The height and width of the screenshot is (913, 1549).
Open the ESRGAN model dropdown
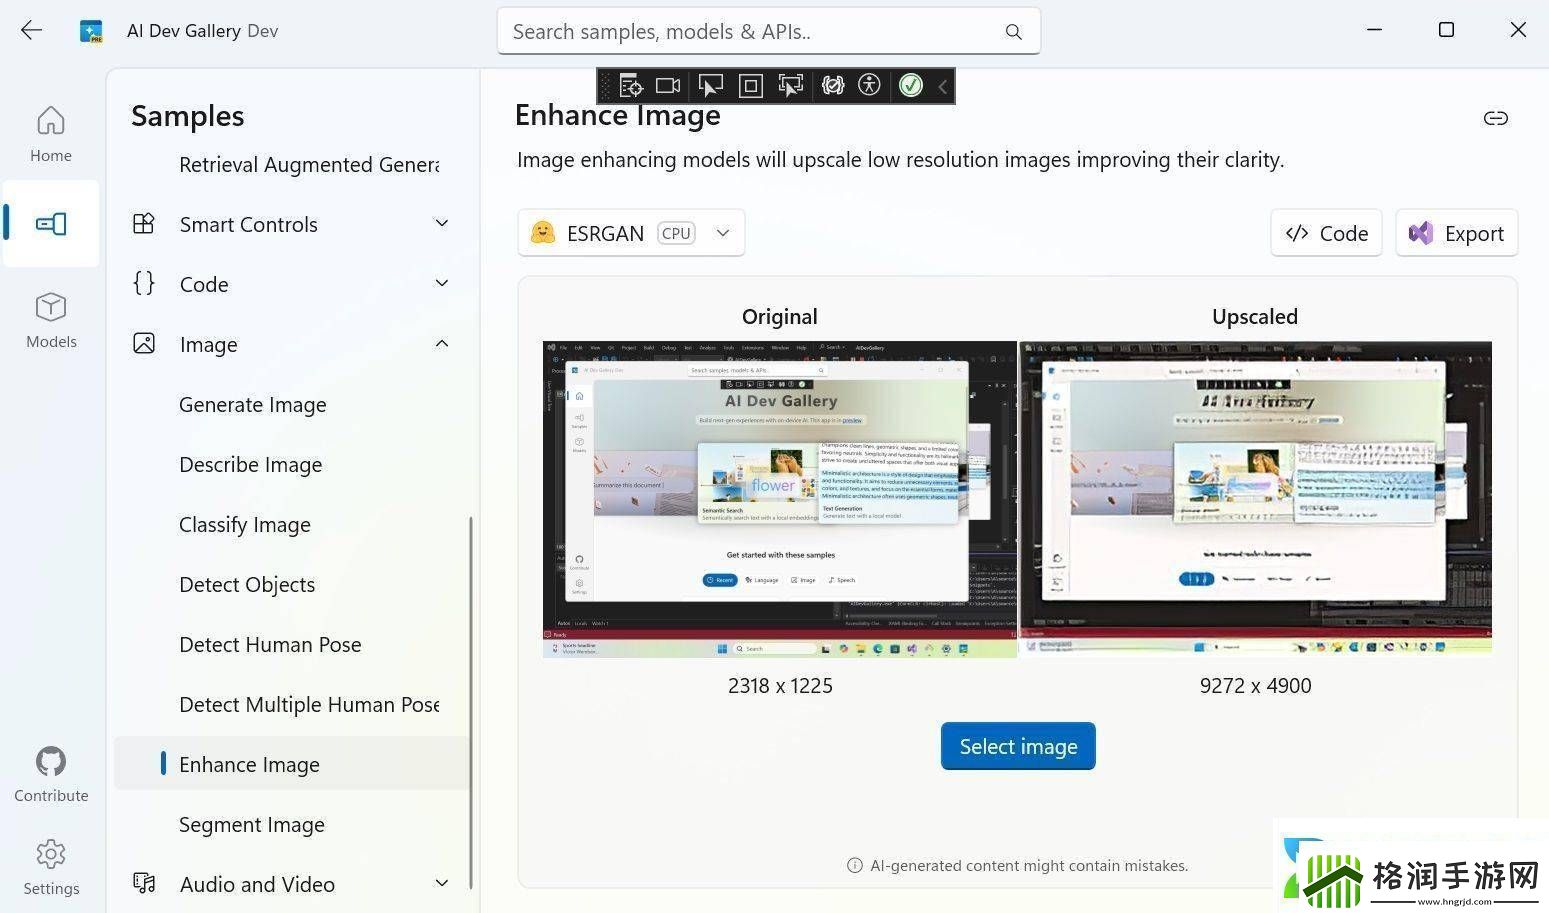(x=722, y=233)
